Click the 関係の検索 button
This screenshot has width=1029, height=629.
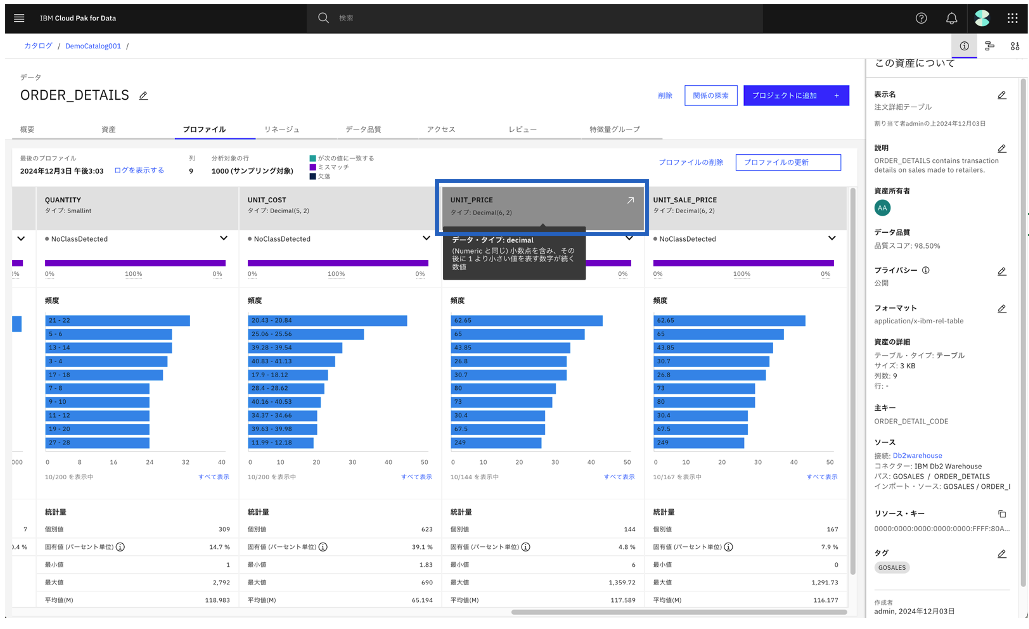711,95
